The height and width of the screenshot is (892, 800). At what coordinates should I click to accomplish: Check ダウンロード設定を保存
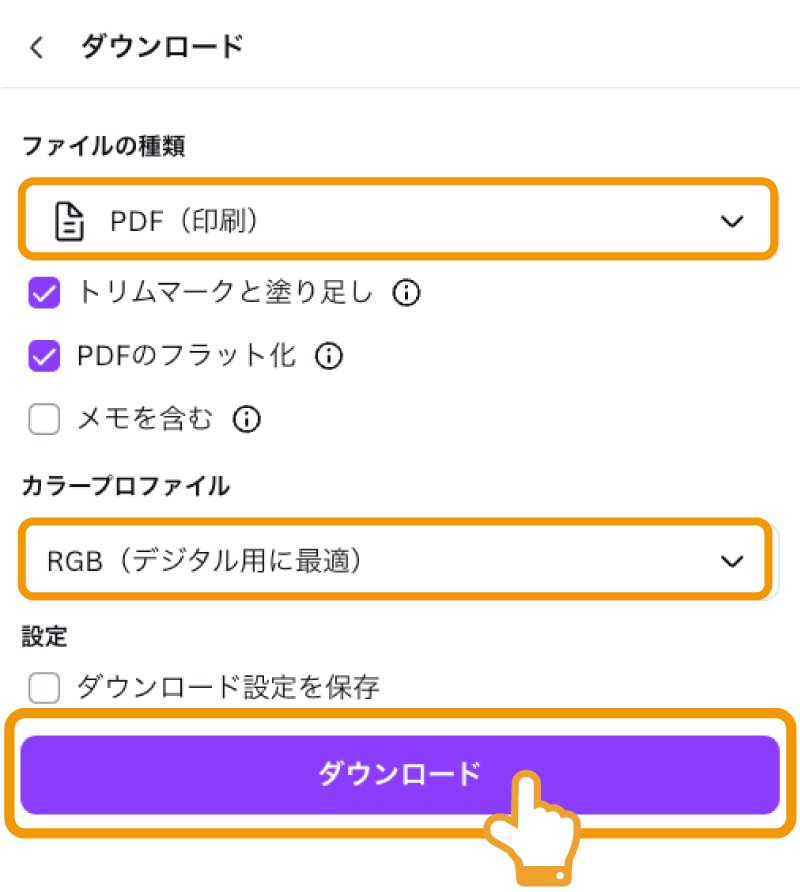[44, 688]
